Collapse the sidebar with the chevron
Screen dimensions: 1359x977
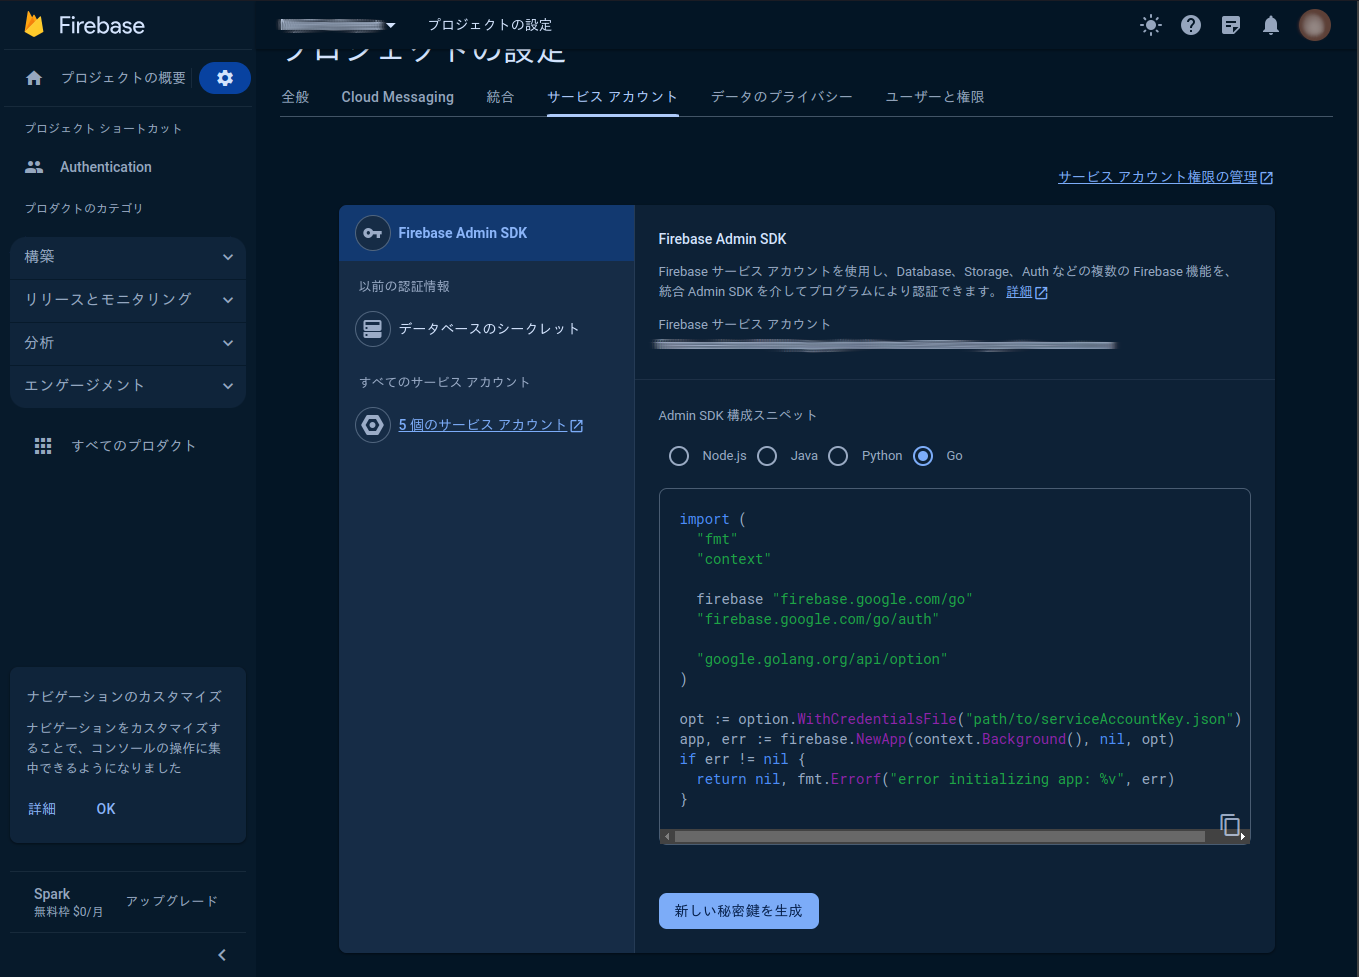[x=221, y=955]
